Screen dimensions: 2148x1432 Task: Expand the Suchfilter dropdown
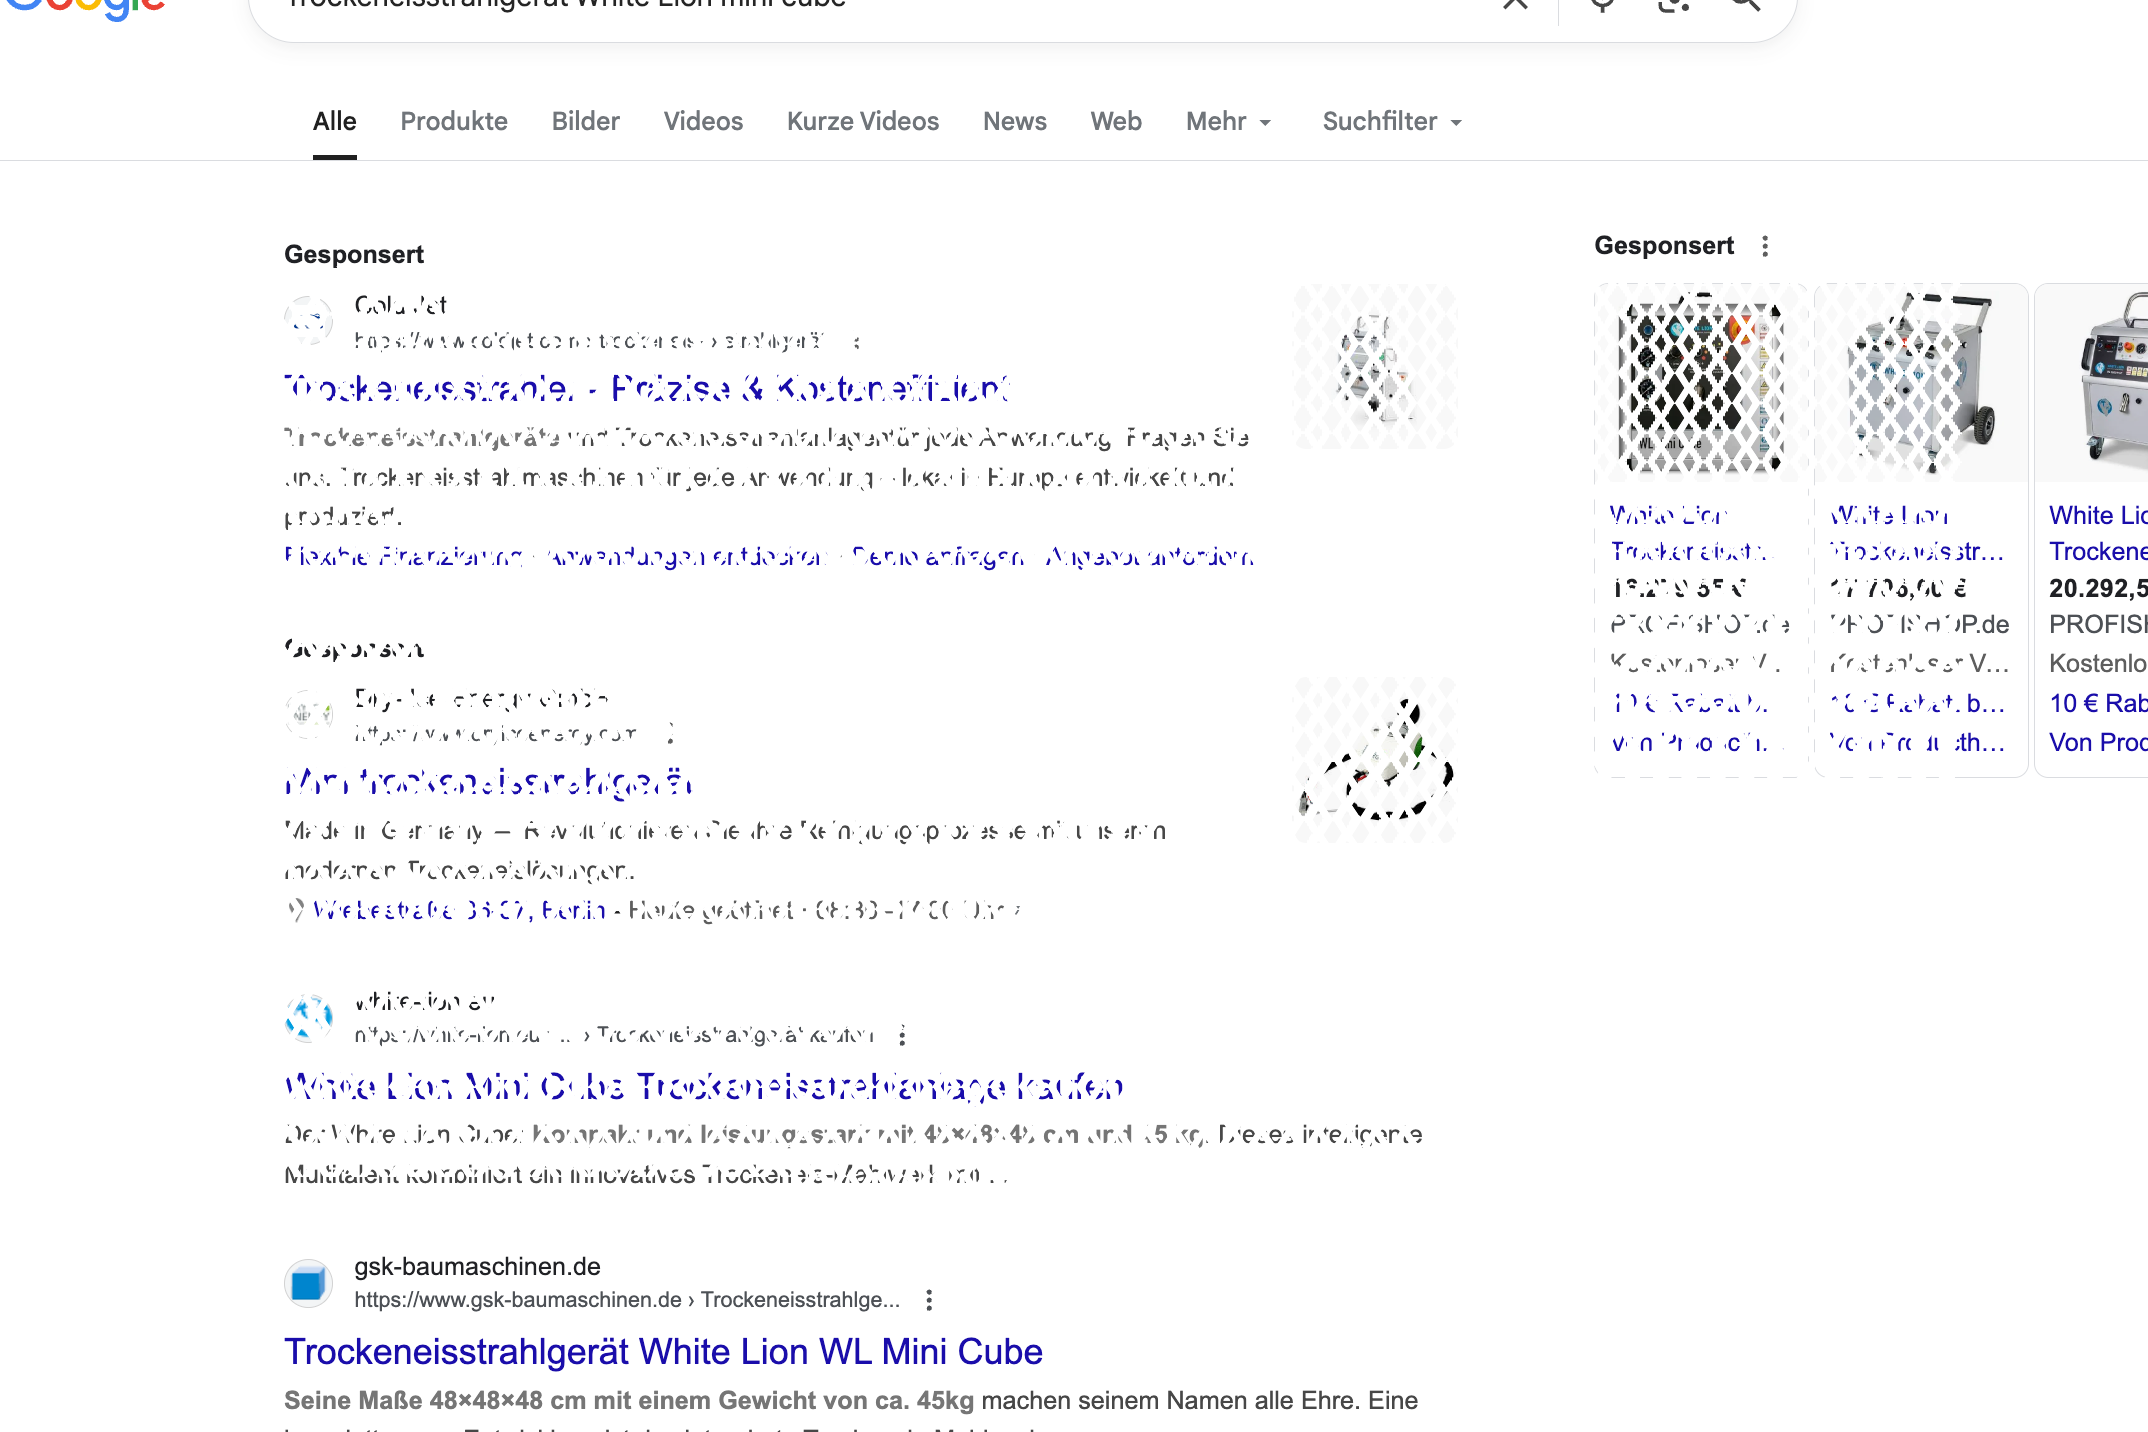[1391, 122]
